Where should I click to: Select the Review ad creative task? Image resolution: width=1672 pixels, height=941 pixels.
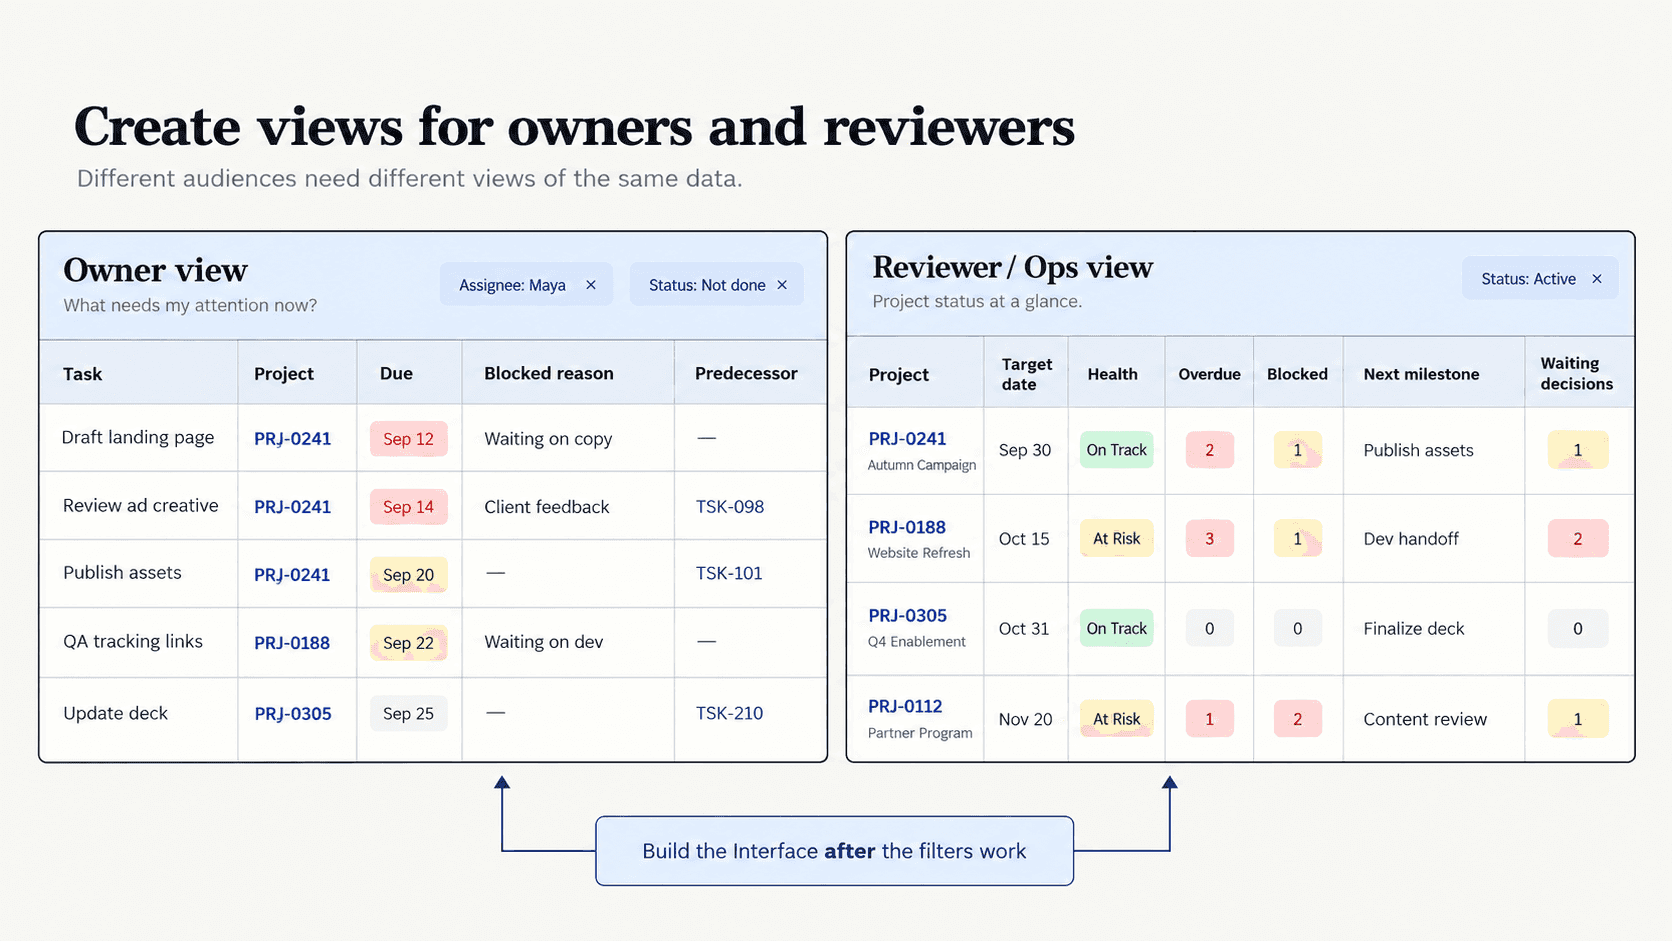click(x=141, y=506)
